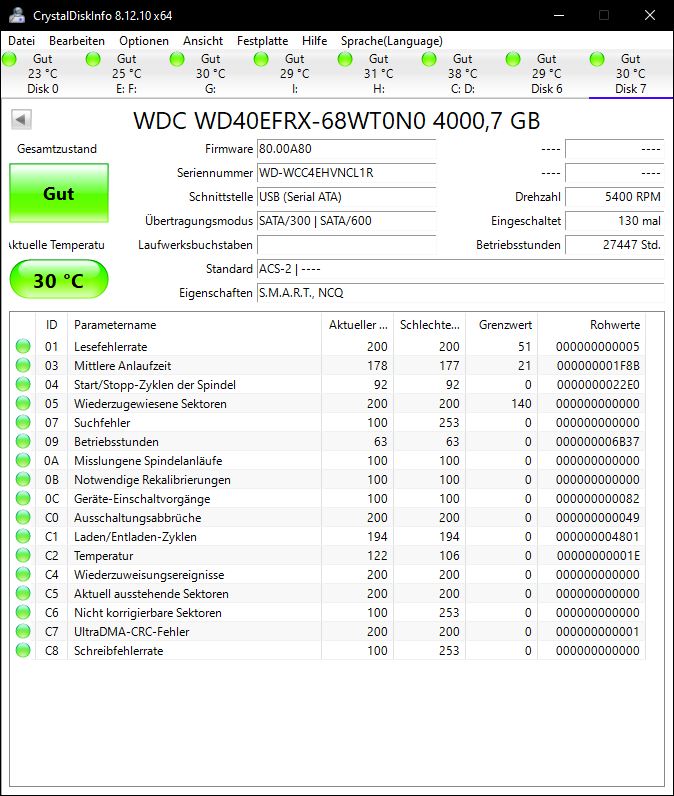This screenshot has width=674, height=796.
Task: Click the green Gut health status button
Action: (x=59, y=193)
